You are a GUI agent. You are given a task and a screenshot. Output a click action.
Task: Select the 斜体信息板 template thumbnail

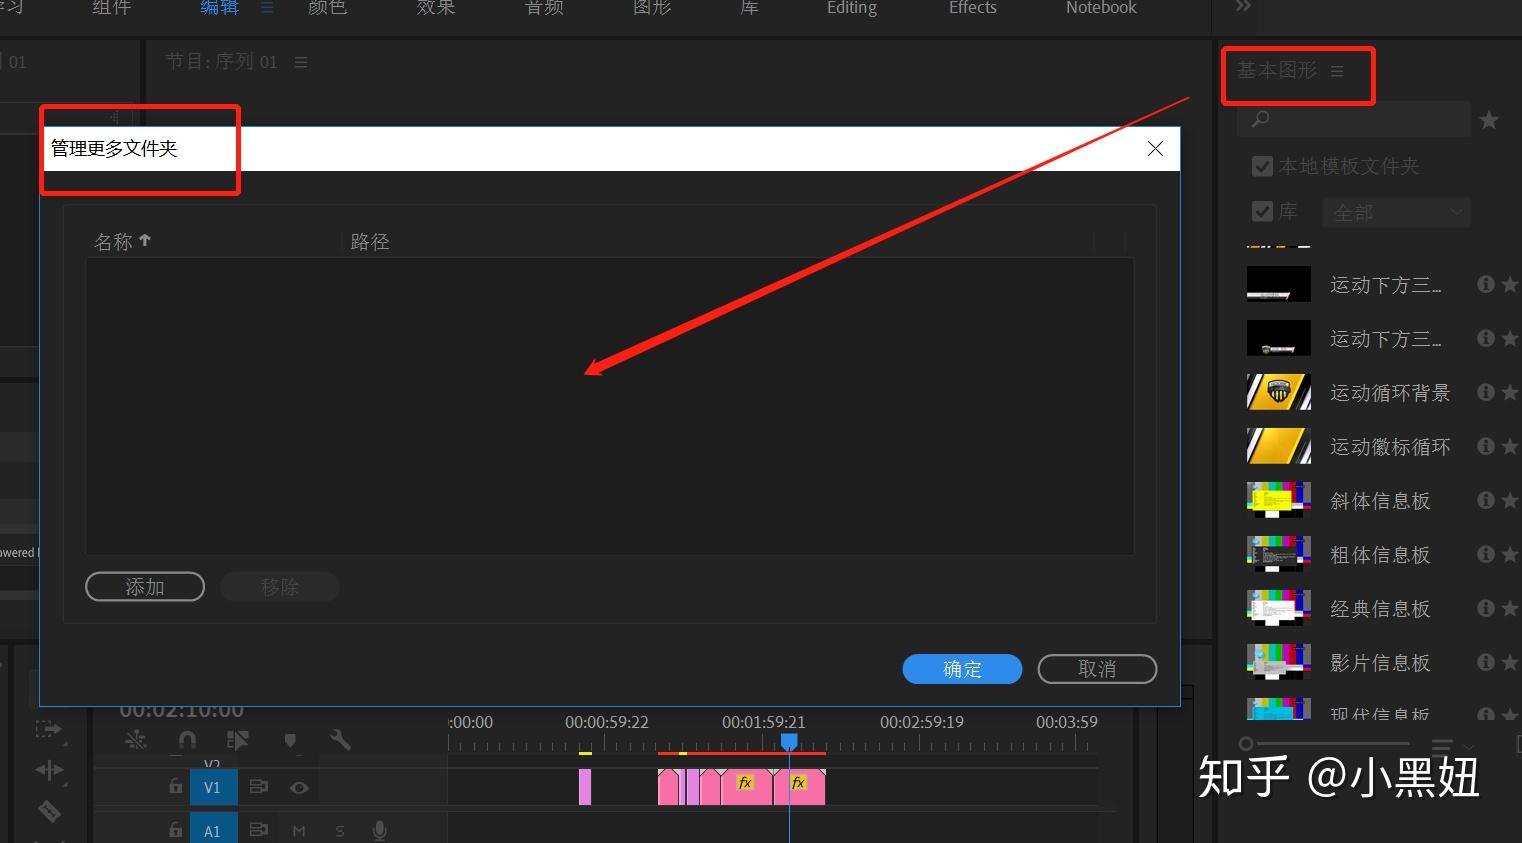pos(1279,500)
